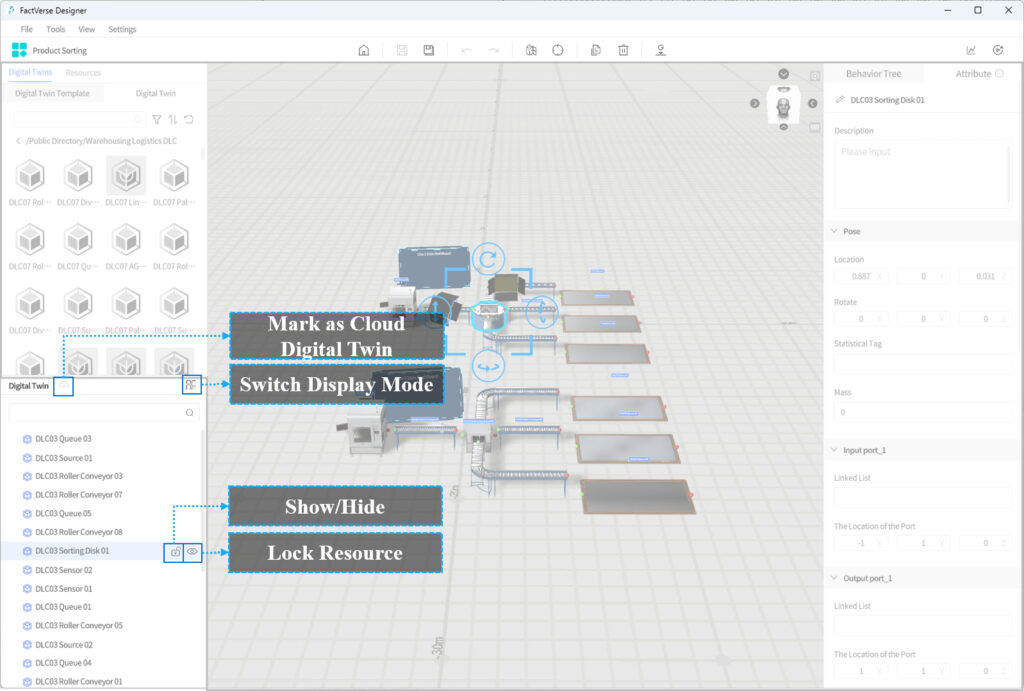1024x691 pixels.
Task: Click the view cube right arrow
Action: point(812,103)
